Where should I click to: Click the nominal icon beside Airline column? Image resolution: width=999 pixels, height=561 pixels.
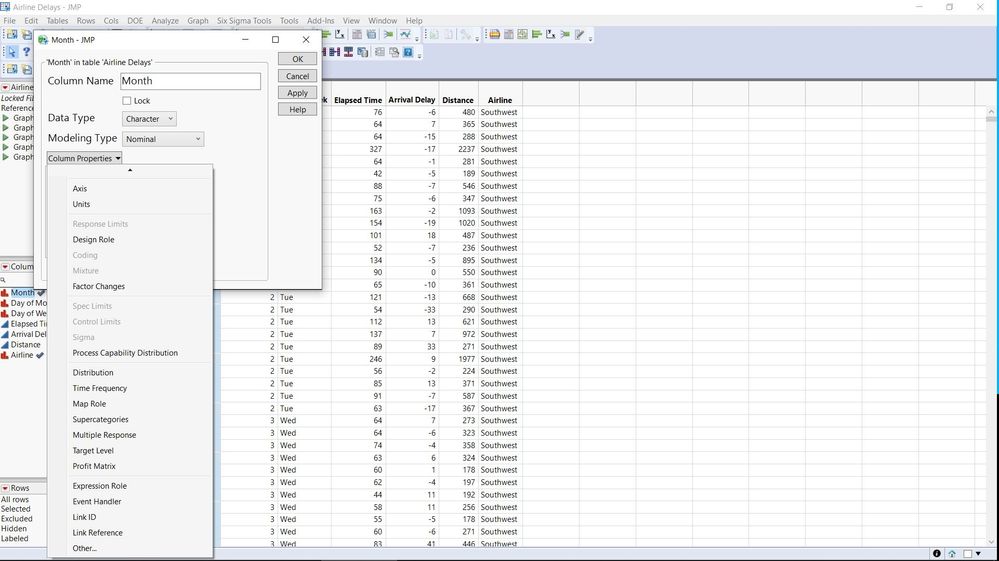5,355
